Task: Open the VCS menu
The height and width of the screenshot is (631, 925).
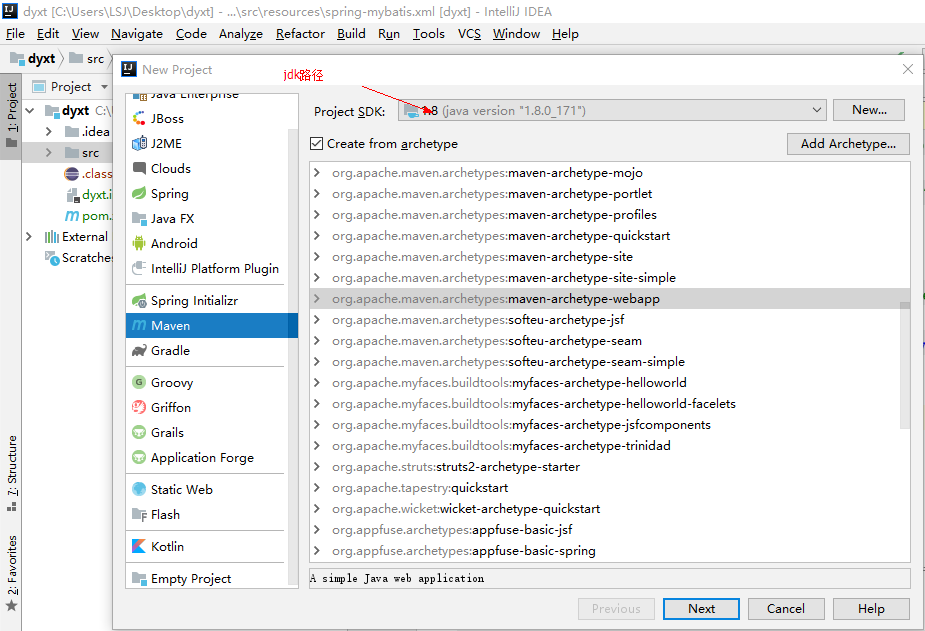Action: pos(470,34)
